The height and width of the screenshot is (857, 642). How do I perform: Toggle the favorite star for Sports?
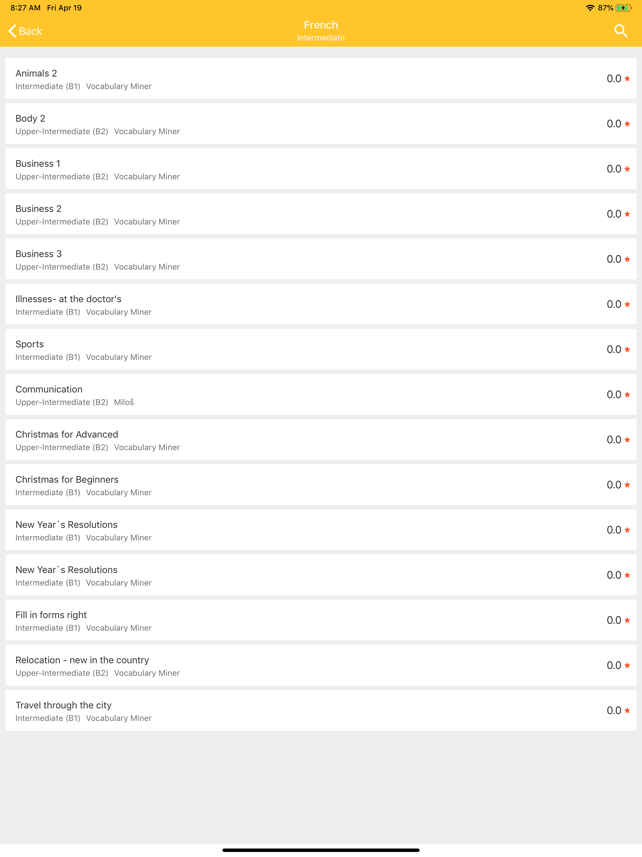626,349
